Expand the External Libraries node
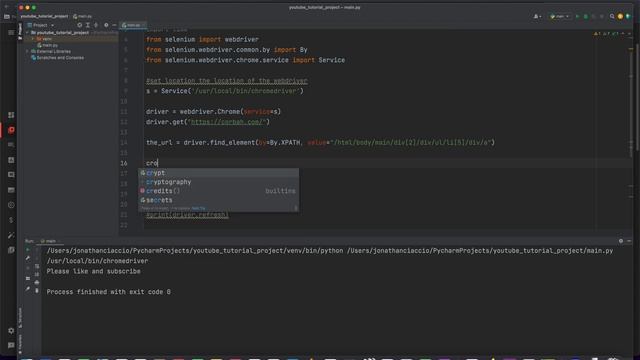The width and height of the screenshot is (640, 360). 28,51
